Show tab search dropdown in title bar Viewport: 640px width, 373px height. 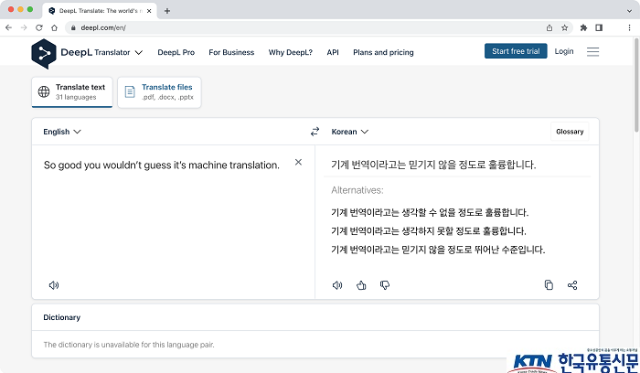point(629,11)
